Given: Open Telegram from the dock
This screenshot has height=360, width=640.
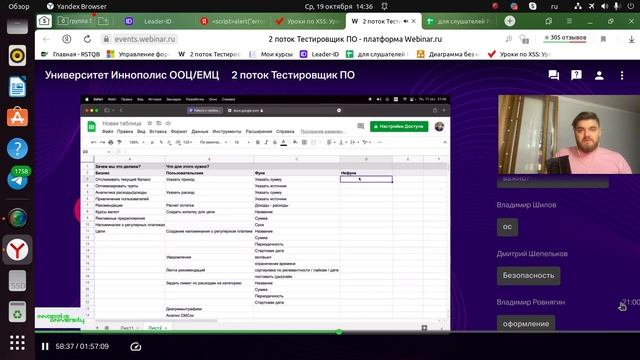Looking at the screenshot, I should point(17,179).
